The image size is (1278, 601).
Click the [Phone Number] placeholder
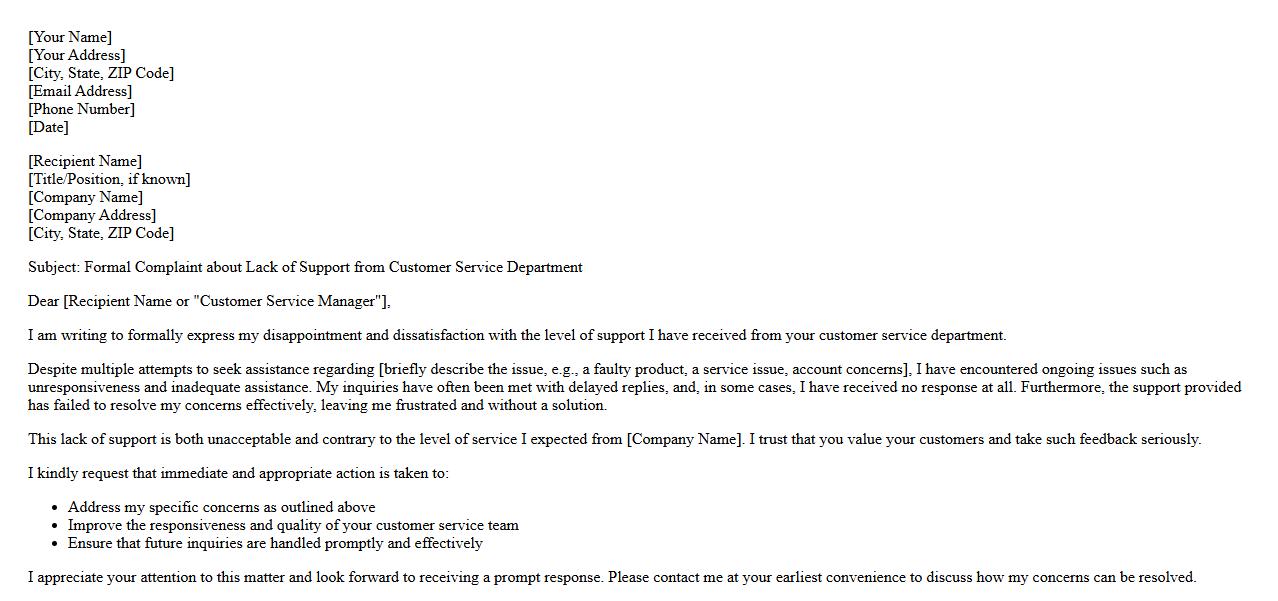(x=81, y=109)
